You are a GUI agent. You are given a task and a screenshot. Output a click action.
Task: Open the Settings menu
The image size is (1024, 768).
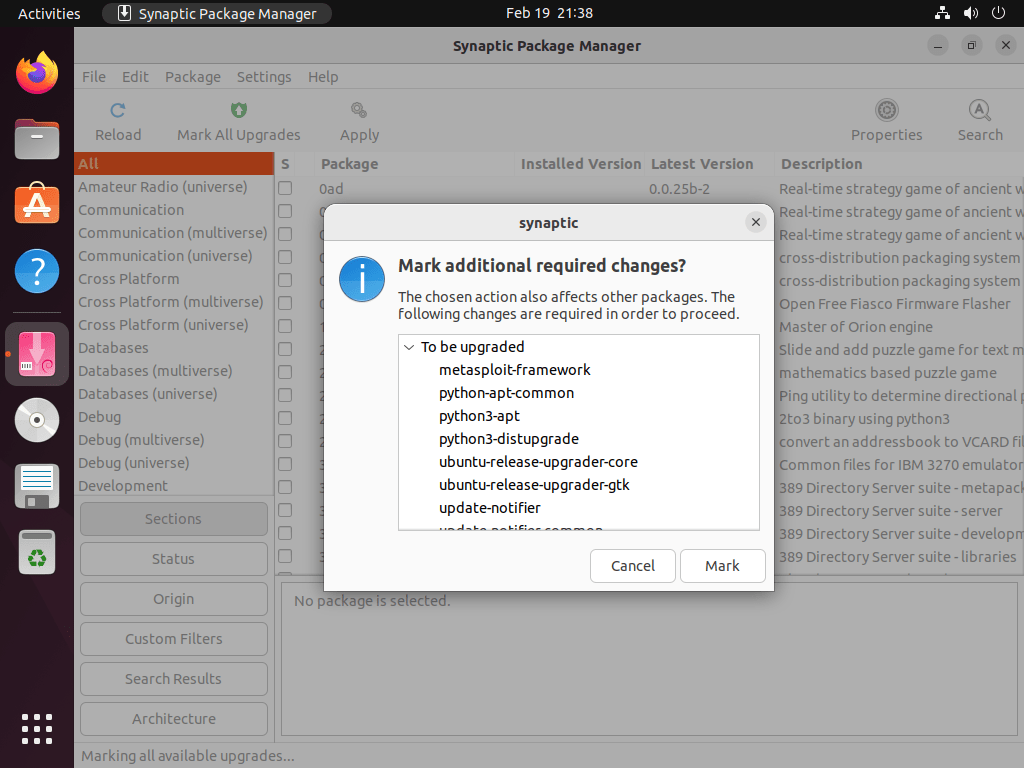point(264,77)
